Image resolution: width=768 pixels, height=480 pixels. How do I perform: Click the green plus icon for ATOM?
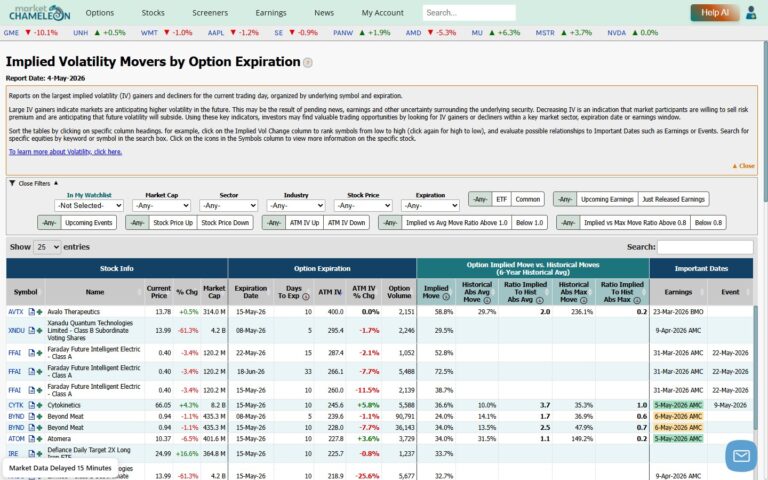pyautogui.click(x=39, y=439)
